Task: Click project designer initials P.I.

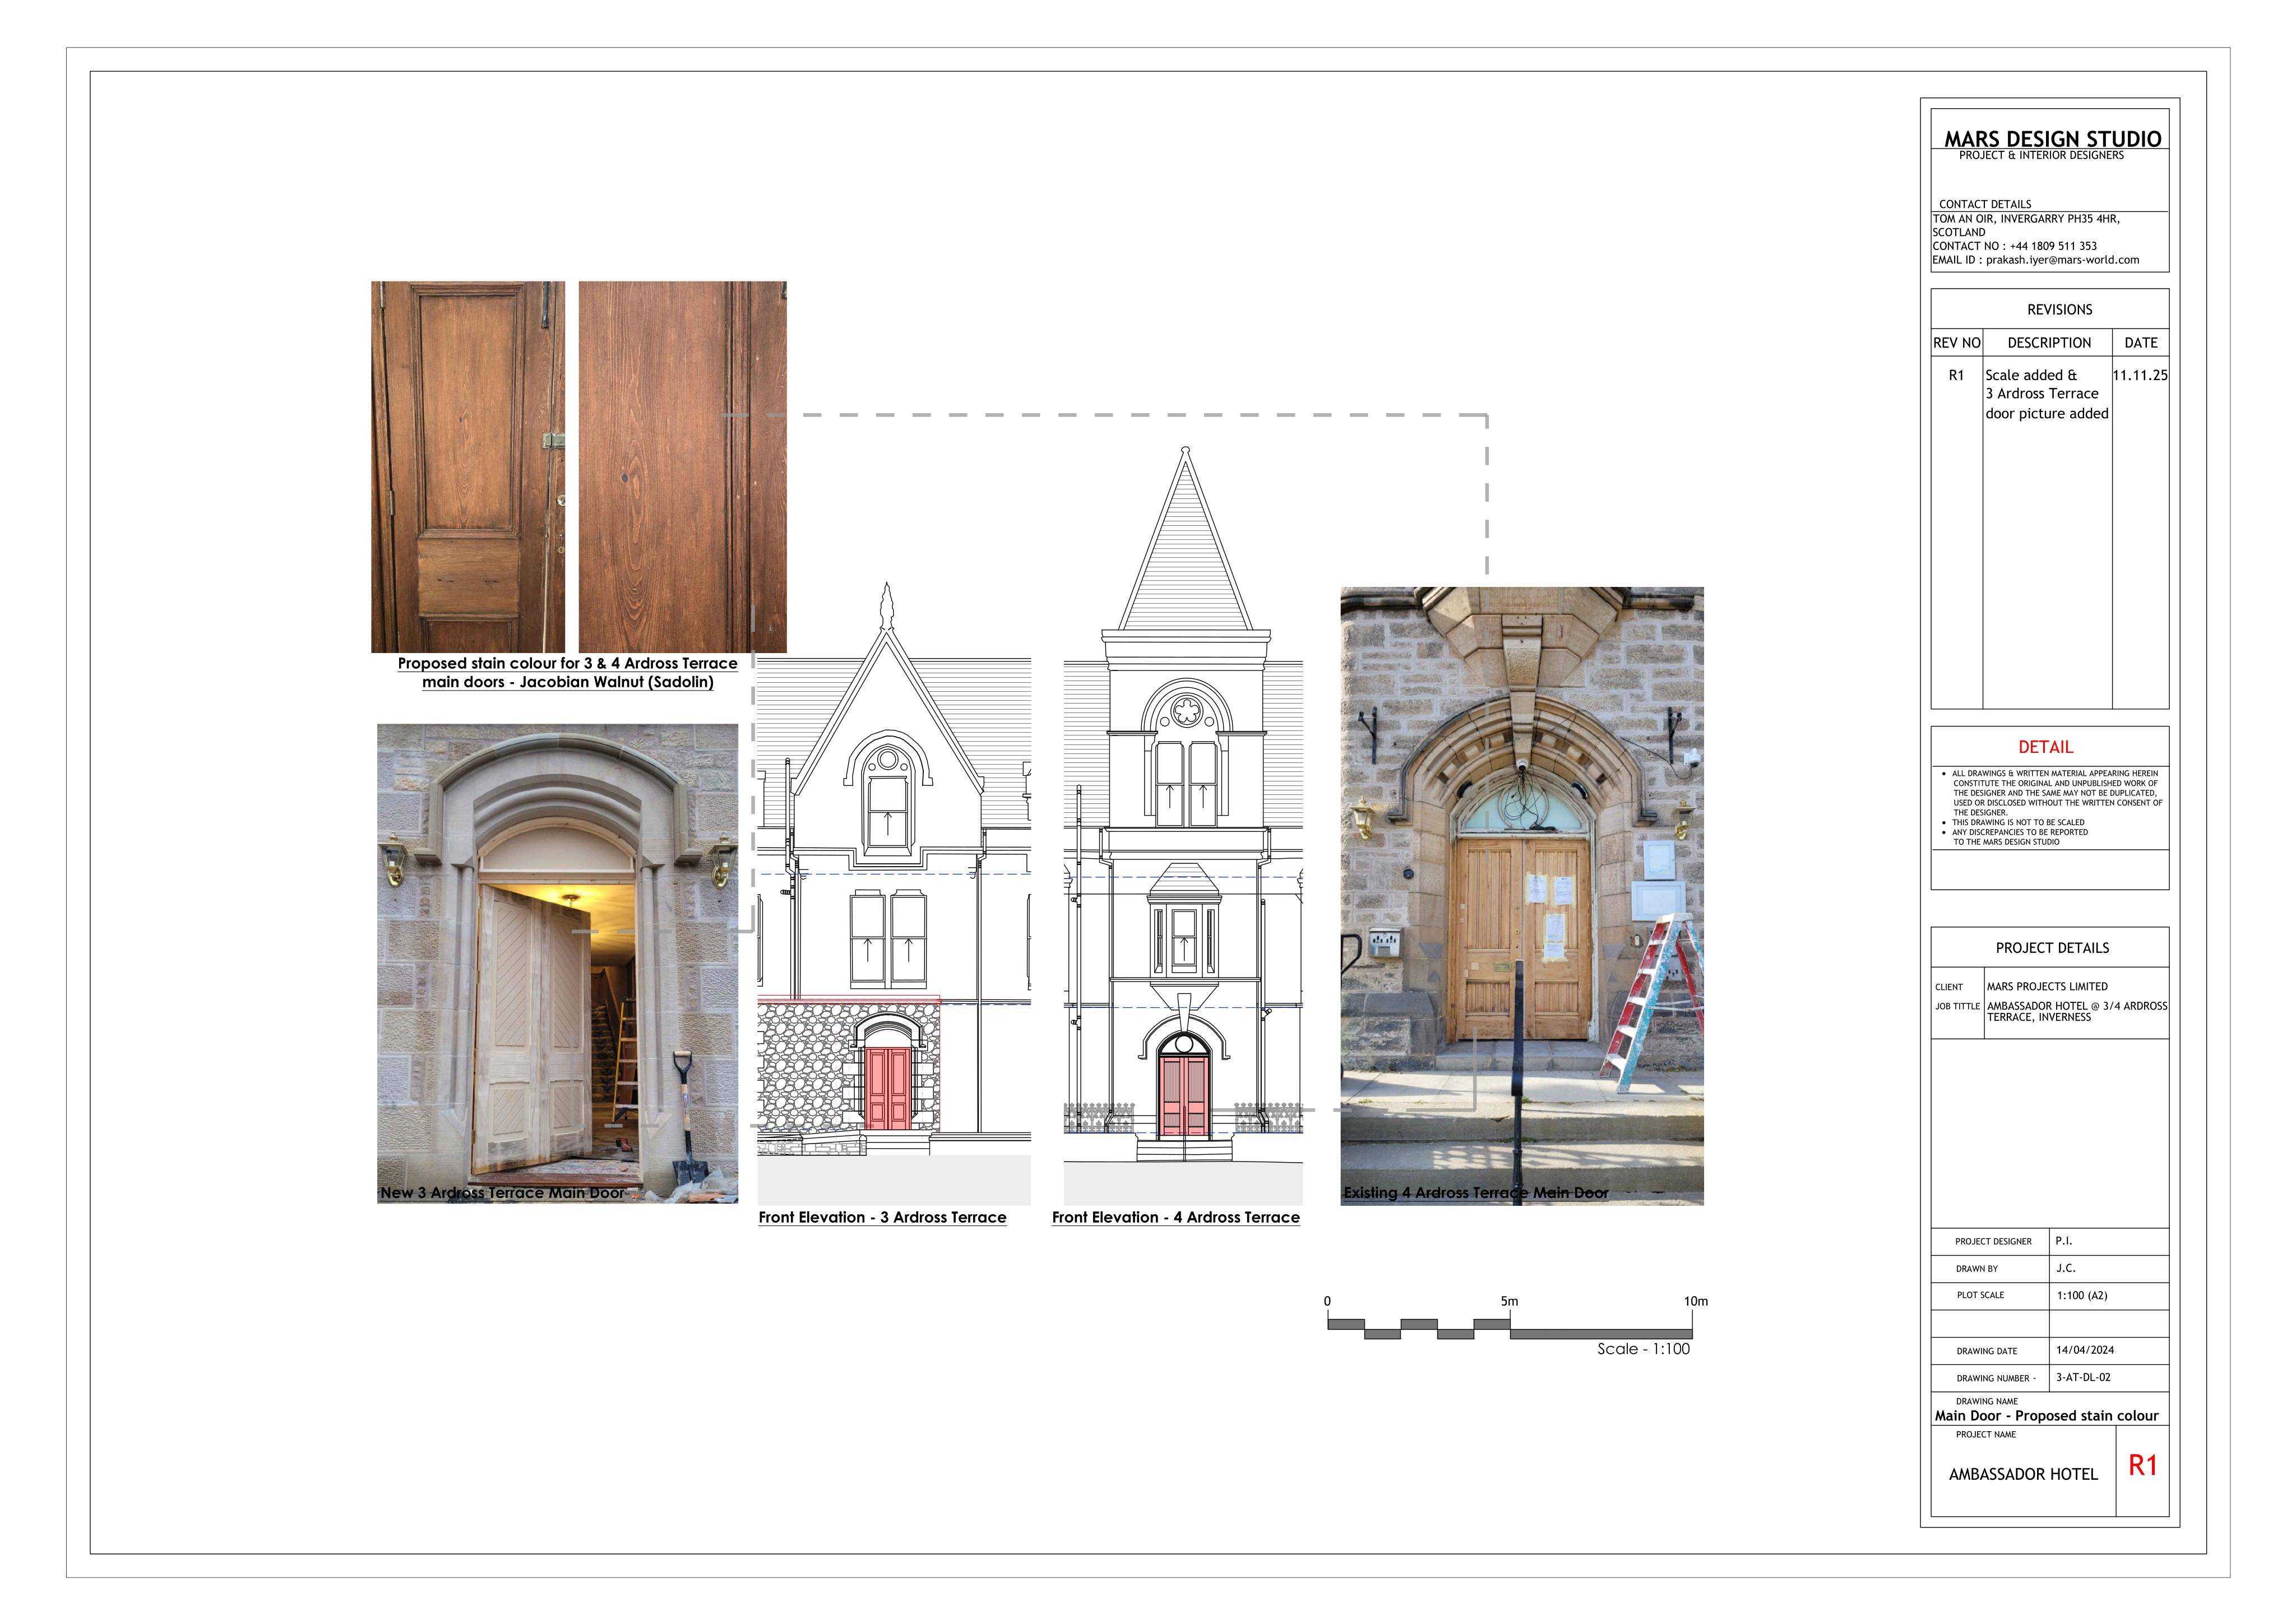Action: (2064, 1240)
